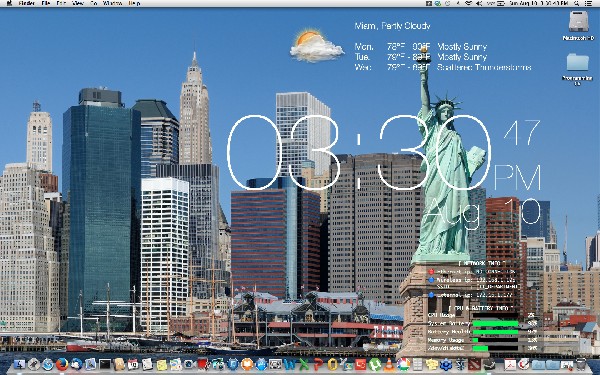Viewport: 600px width, 375px height.
Task: Open Stickies yellow notes dock icon
Action: click(162, 365)
